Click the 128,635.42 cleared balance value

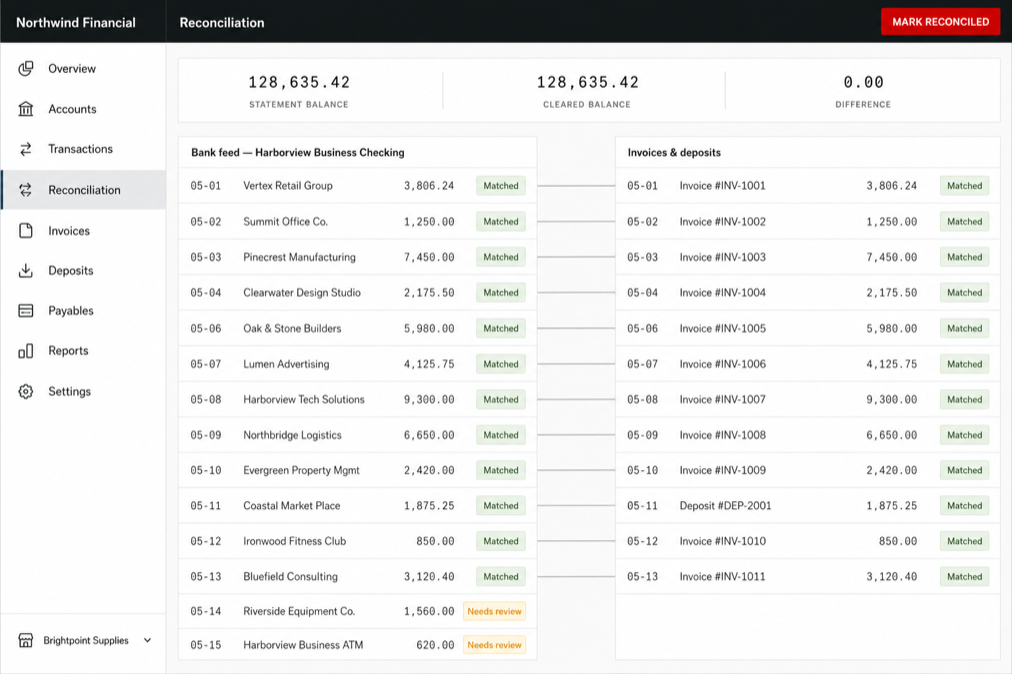587,82
